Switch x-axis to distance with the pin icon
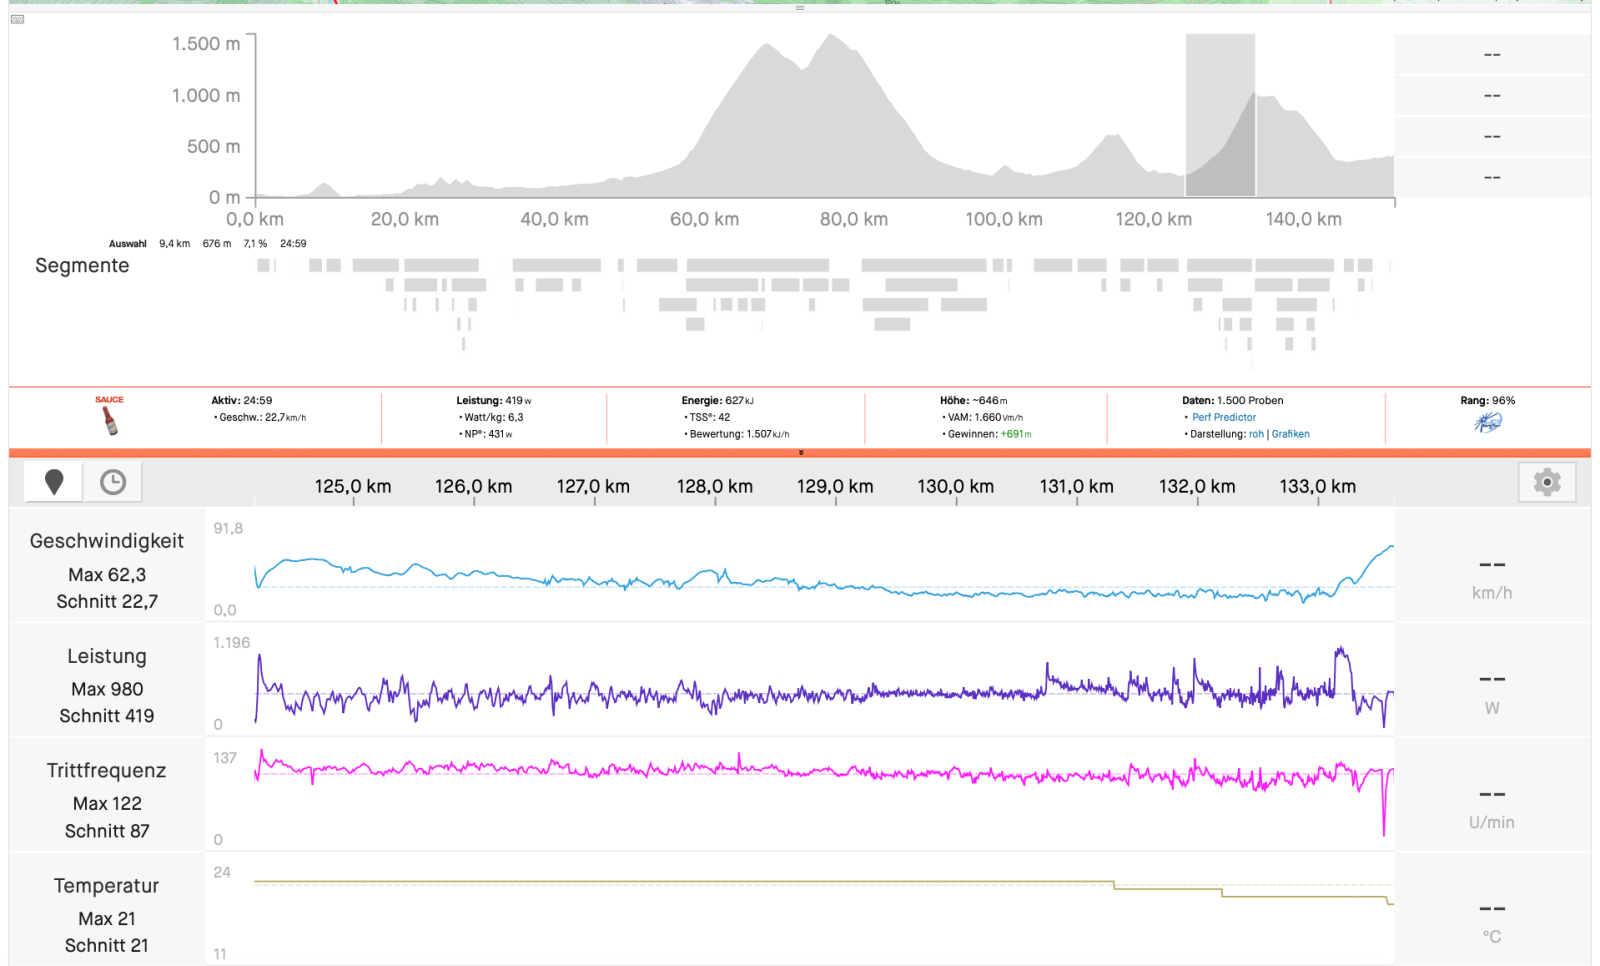The height and width of the screenshot is (966, 1600). coord(54,483)
